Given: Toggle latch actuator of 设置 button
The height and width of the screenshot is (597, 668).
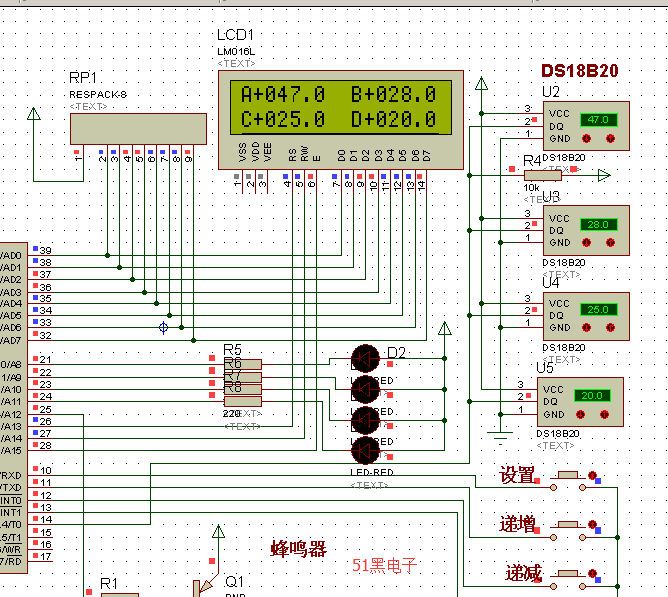Looking at the screenshot, I should coord(592,475).
